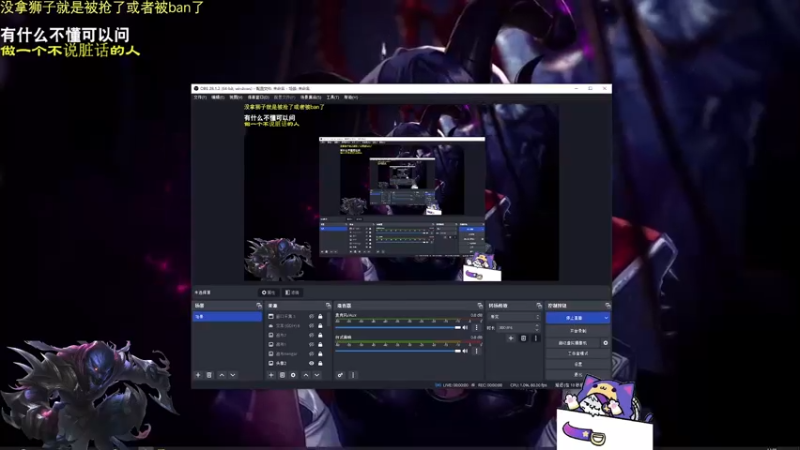Open advanced audio properties gears icon
Viewport: 800px width, 450px height.
coord(340,375)
